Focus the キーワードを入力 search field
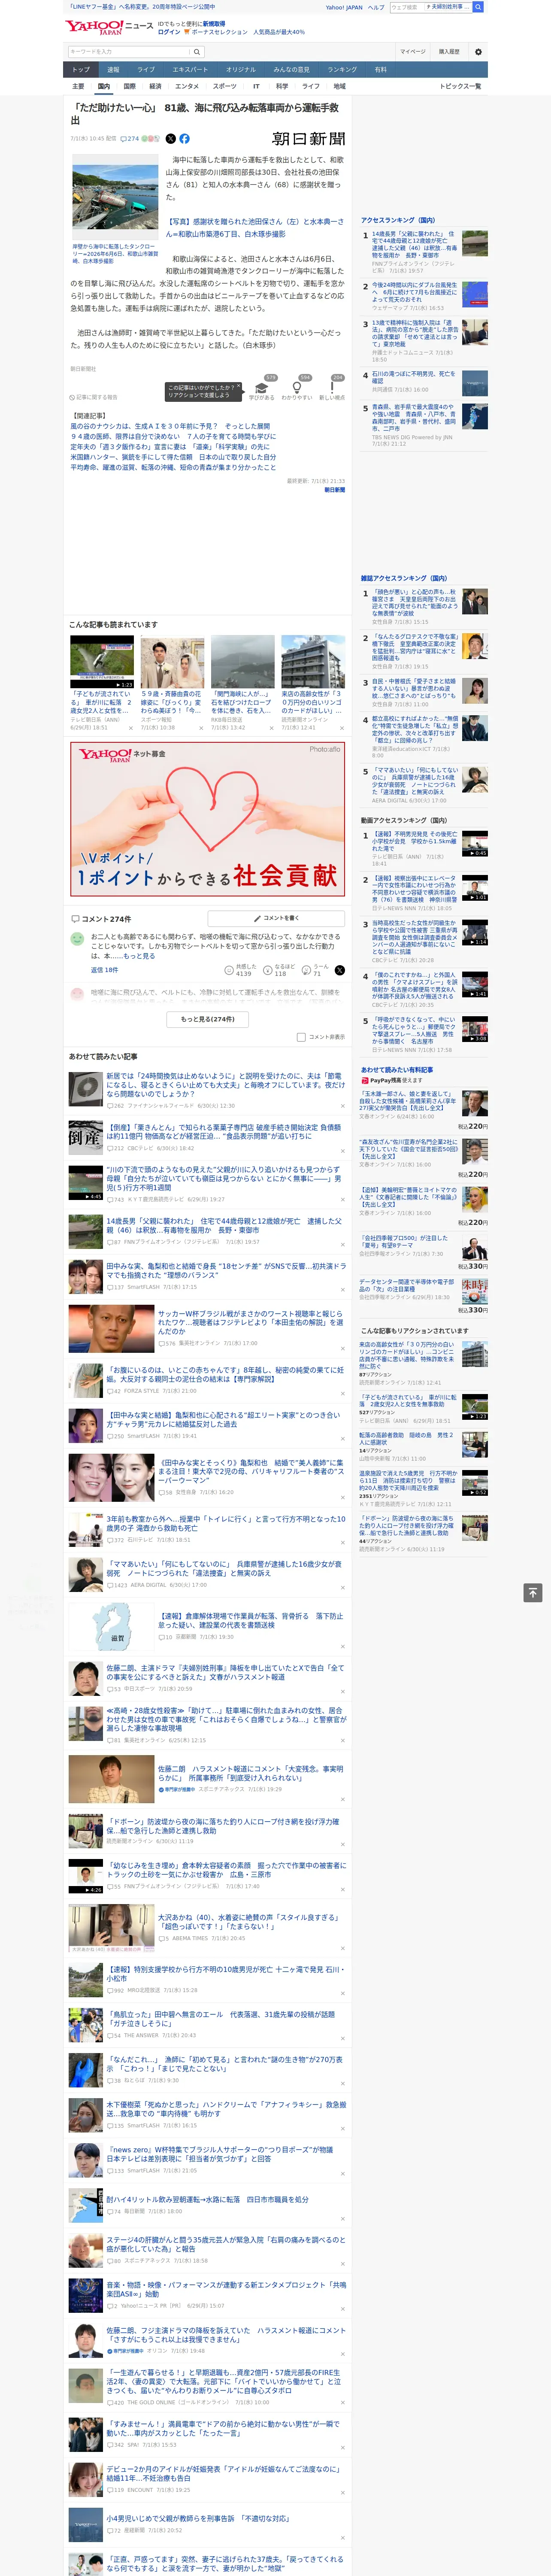The image size is (551, 2576). click(129, 52)
